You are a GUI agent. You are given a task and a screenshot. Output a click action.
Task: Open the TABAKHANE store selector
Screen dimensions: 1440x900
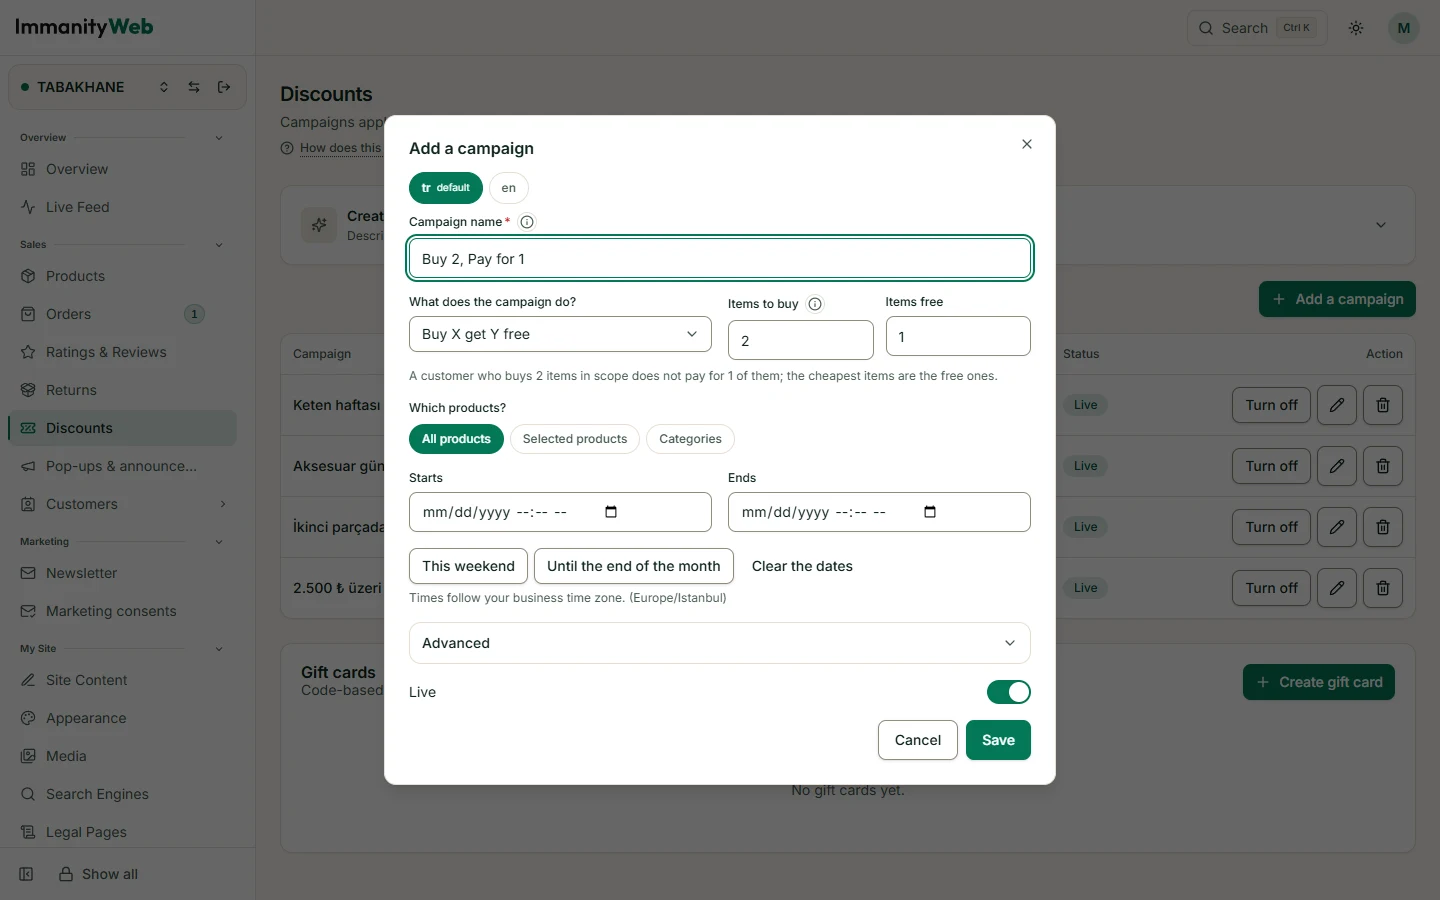tap(95, 87)
